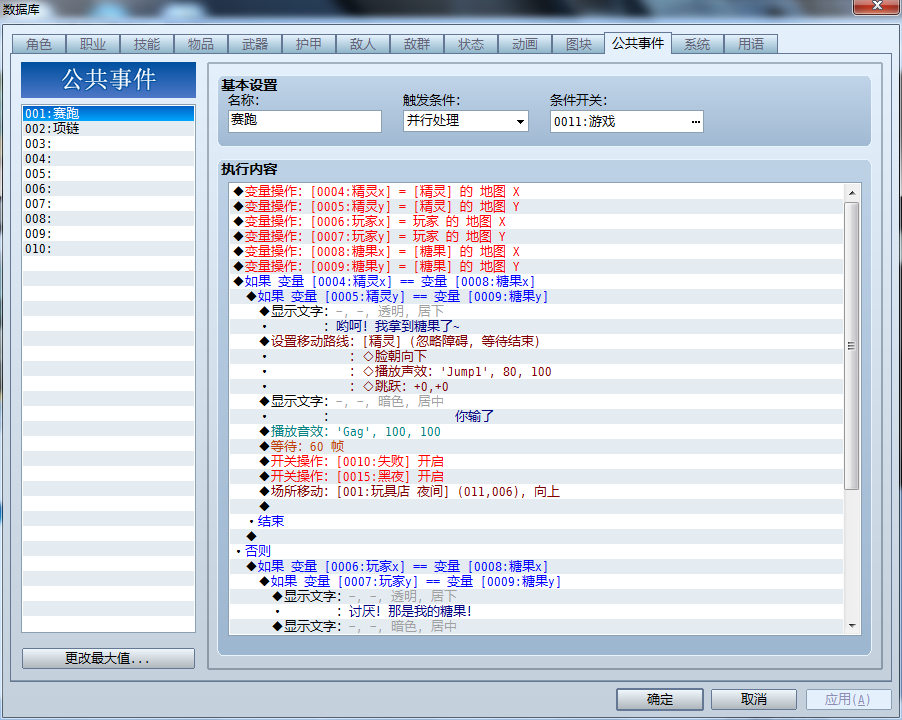Select the 场所移动: [001:玩具店 夜间] command
This screenshot has height=720, width=902.
[537, 491]
